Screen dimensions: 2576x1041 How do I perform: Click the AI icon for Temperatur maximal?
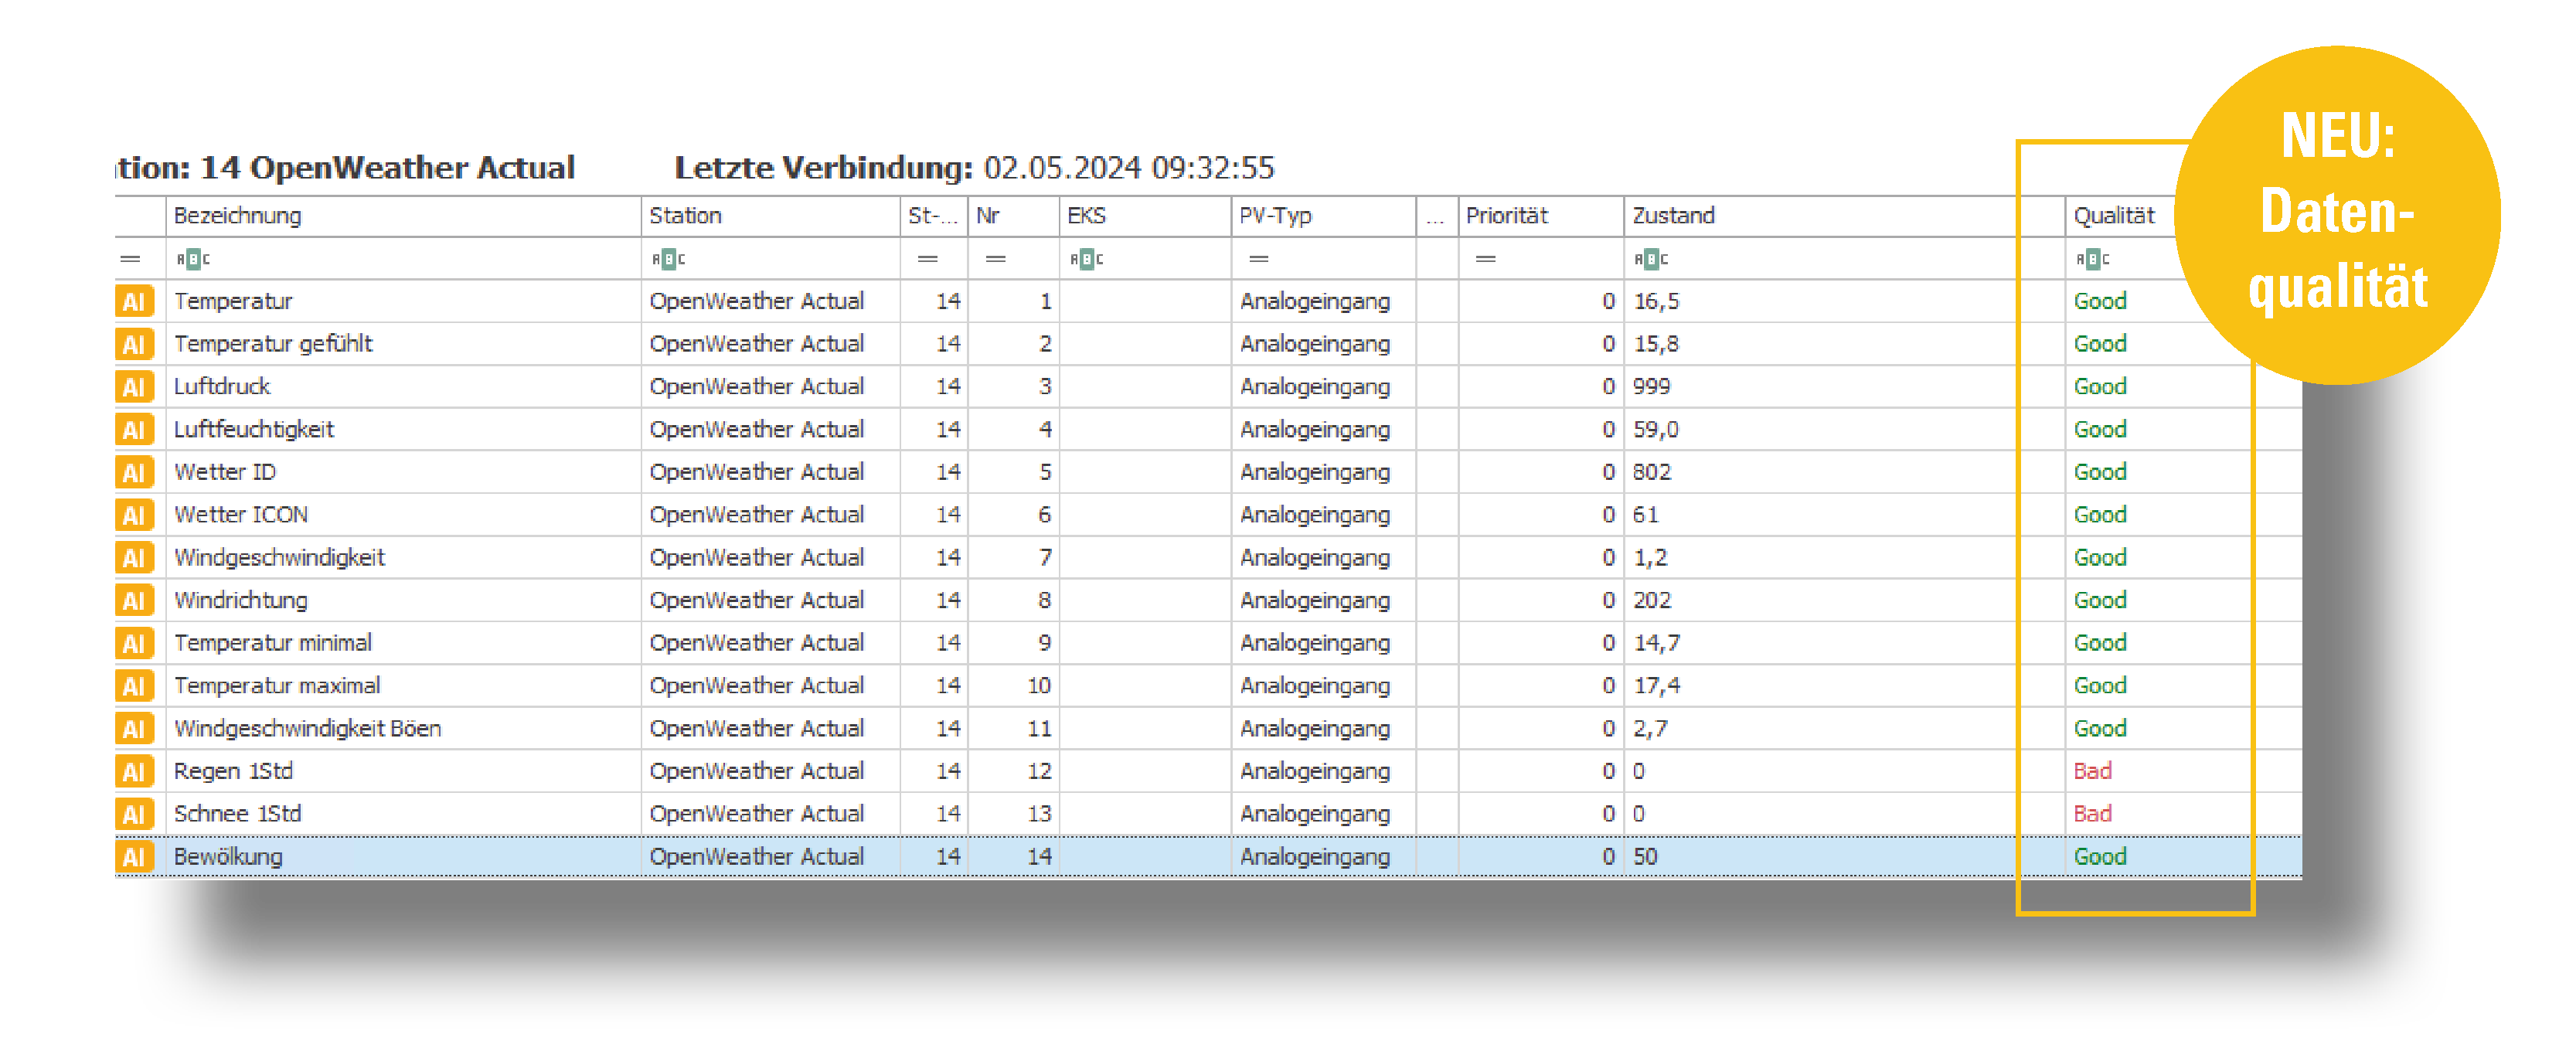134,686
